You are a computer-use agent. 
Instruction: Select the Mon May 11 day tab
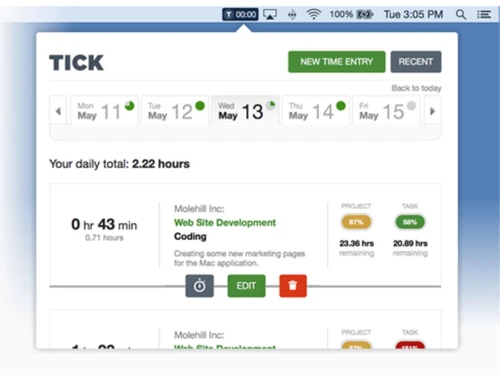(105, 110)
